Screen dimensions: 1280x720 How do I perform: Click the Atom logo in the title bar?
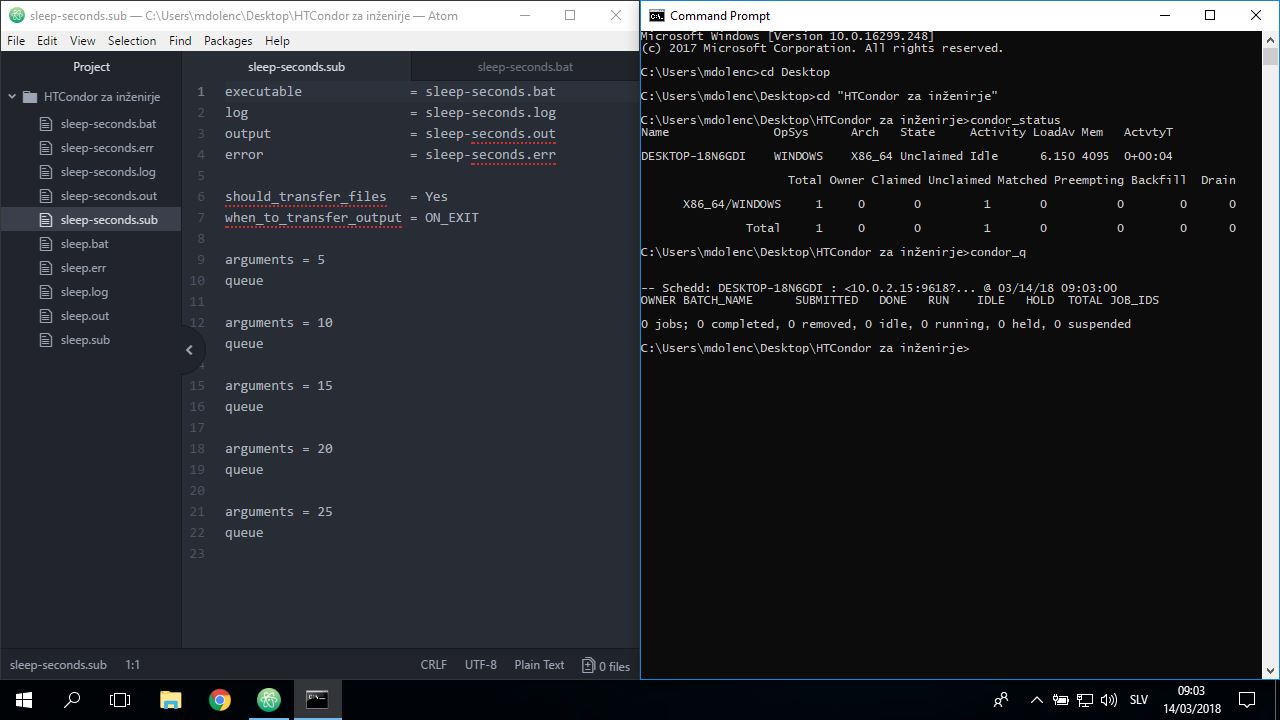click(x=16, y=15)
